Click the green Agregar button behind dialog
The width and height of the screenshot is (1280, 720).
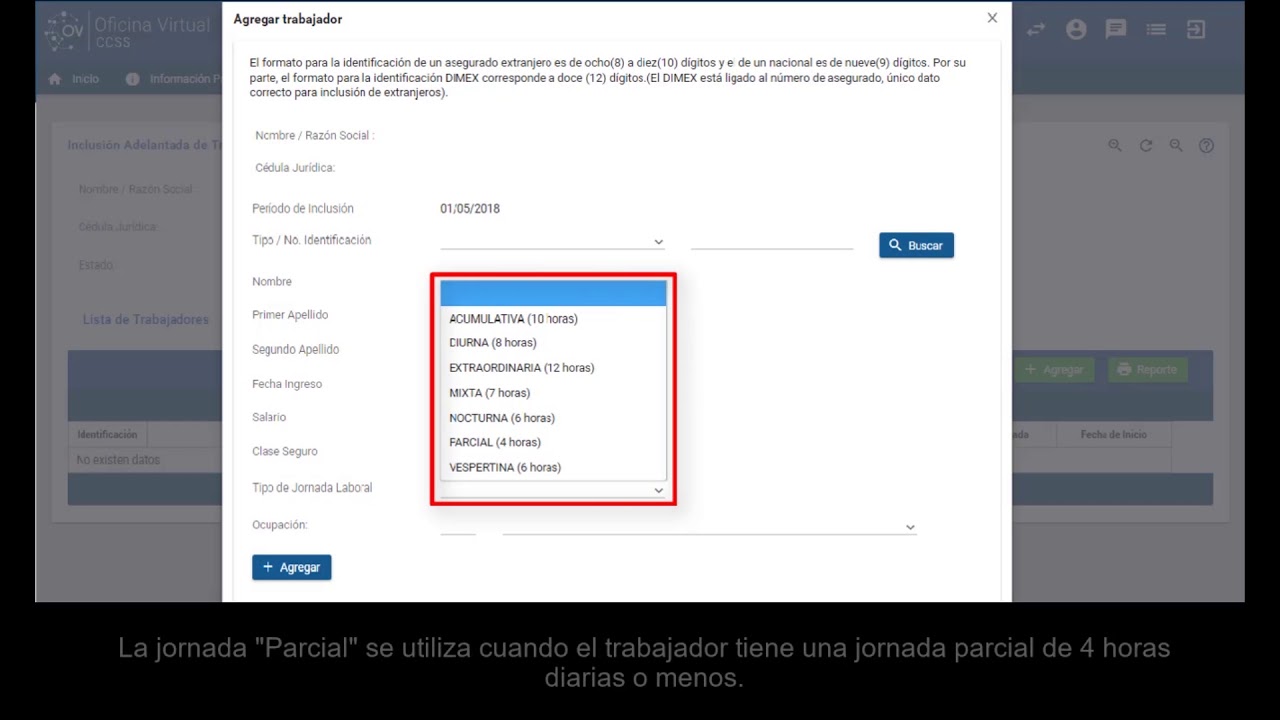coord(1054,369)
